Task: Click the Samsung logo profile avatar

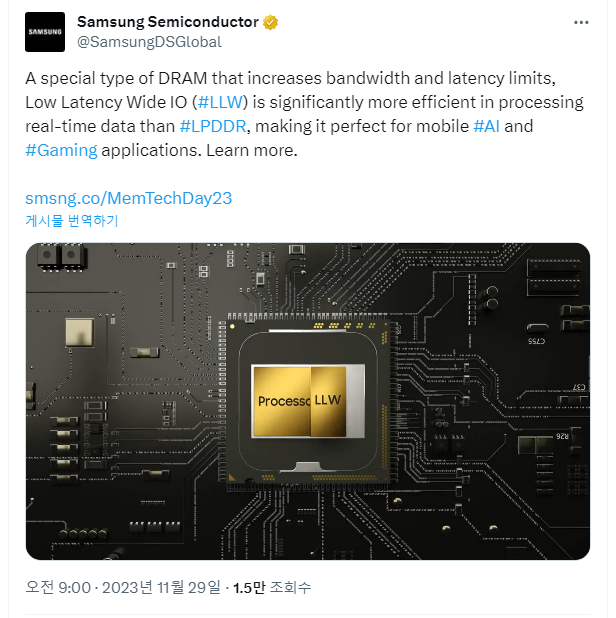Action: pyautogui.click(x=45, y=32)
